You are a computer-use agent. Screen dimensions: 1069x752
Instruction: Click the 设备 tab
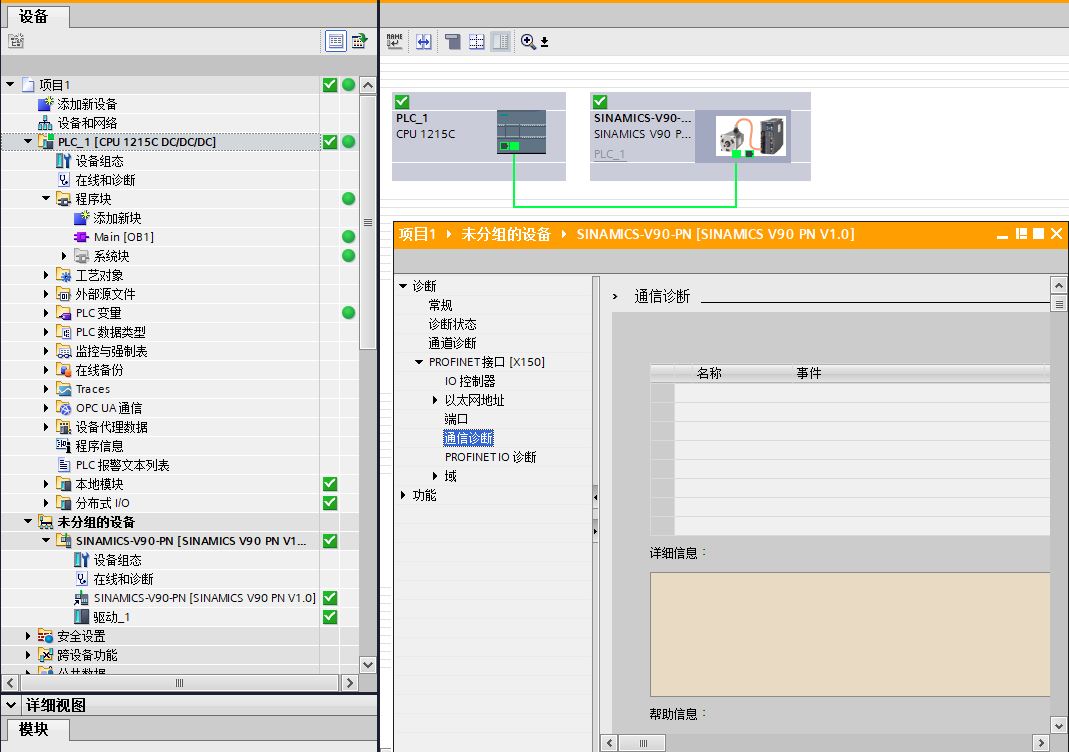pyautogui.click(x=34, y=16)
